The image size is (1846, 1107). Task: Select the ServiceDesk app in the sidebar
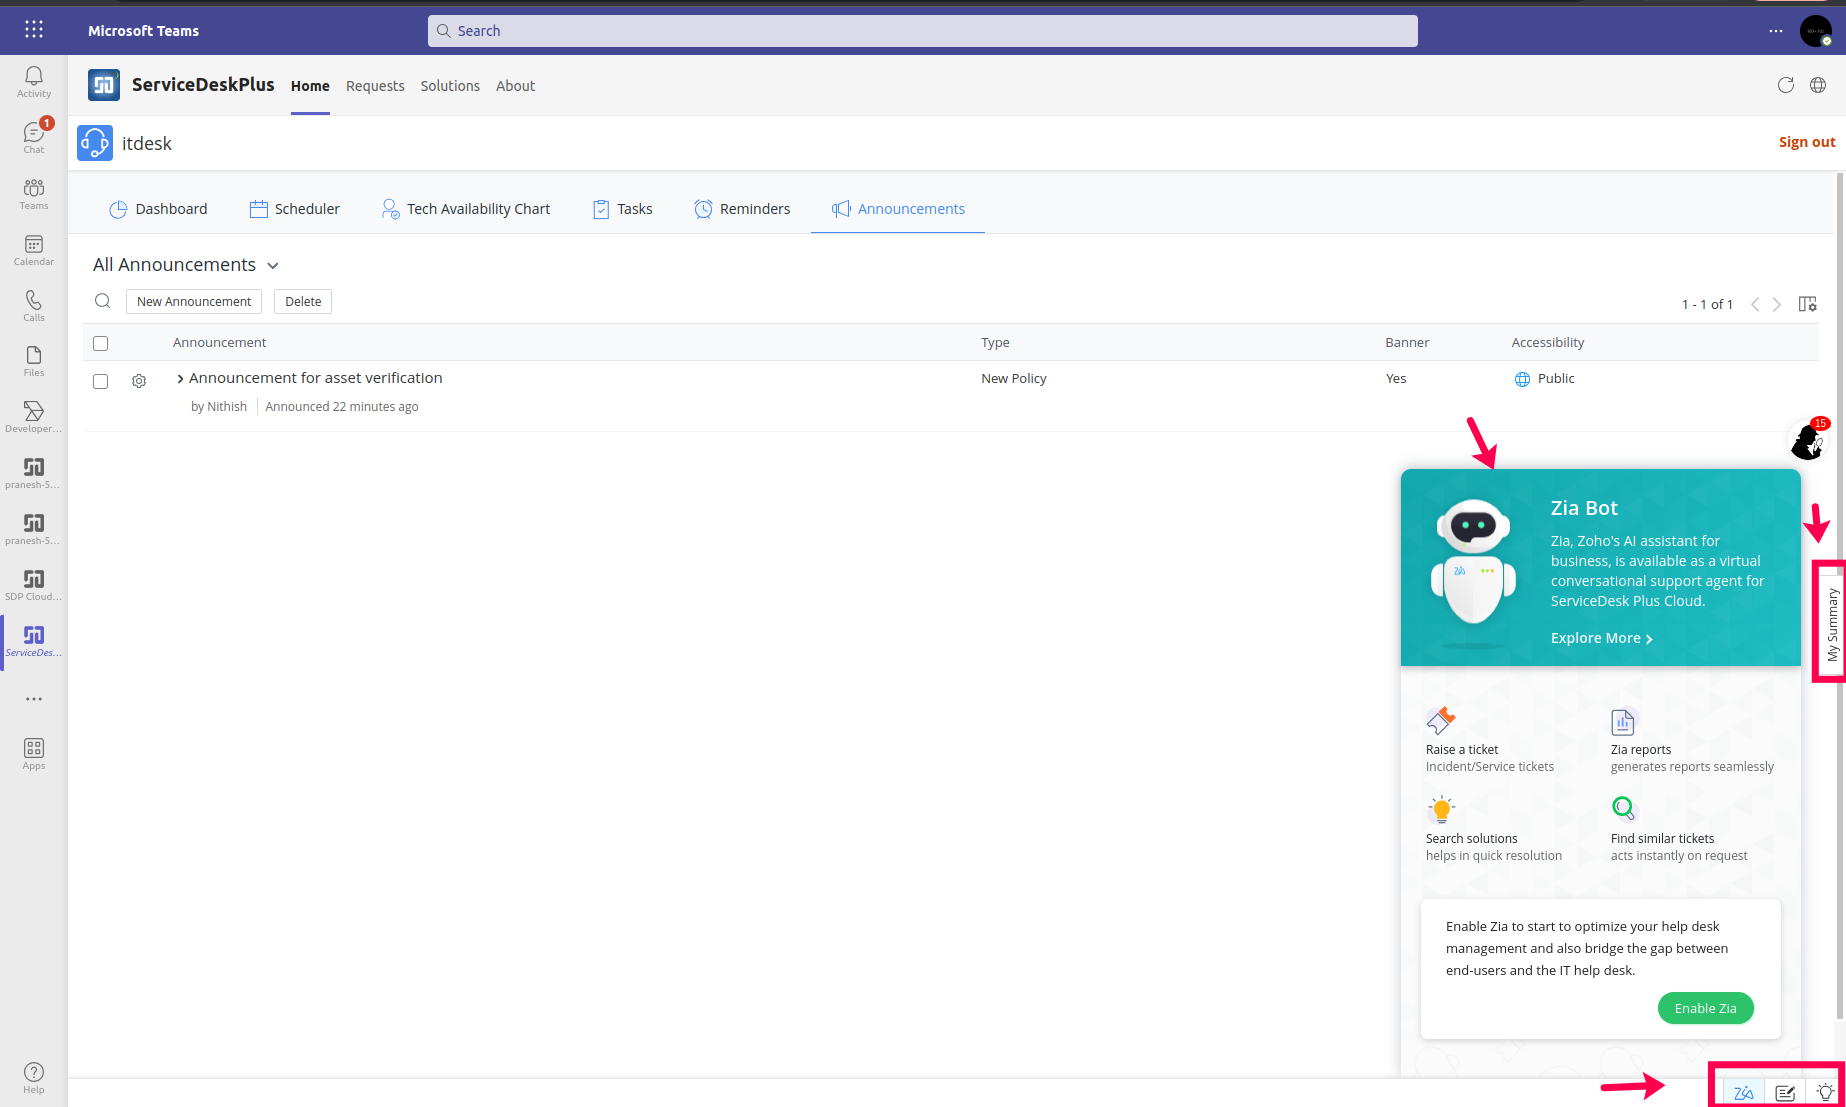(x=34, y=641)
